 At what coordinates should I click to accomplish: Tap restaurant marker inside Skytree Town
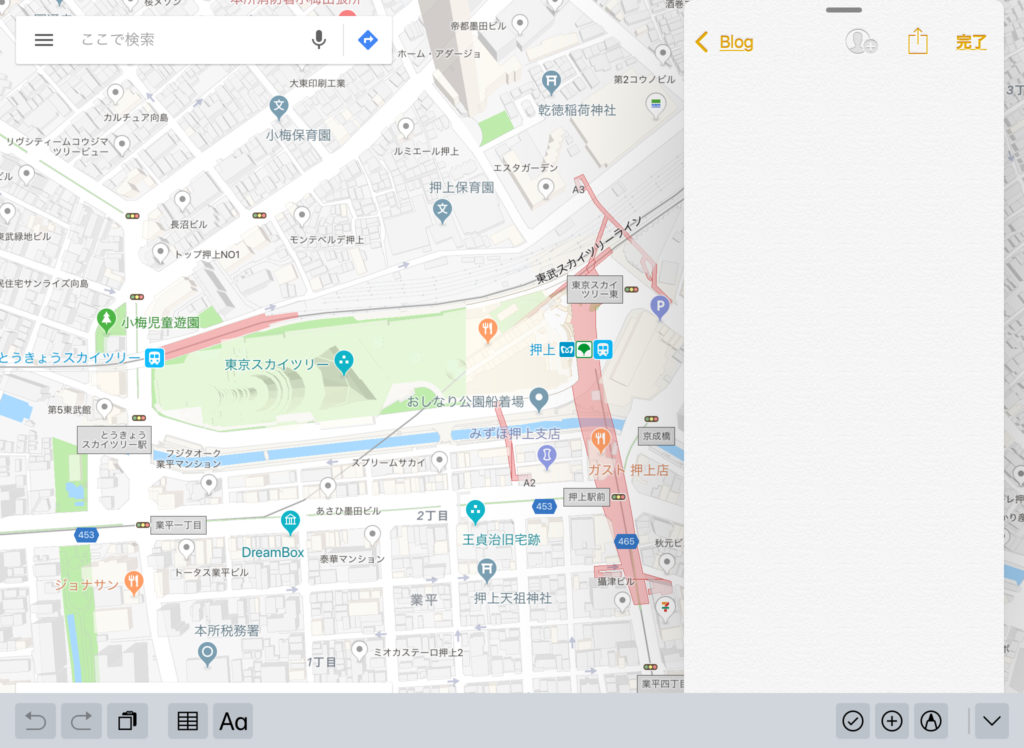point(487,330)
